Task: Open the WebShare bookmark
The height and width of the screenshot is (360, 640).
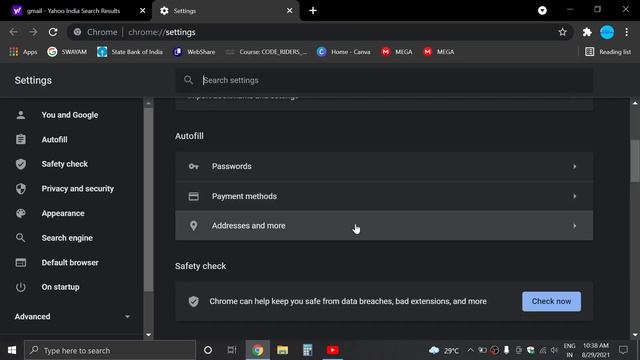Action: [x=194, y=52]
